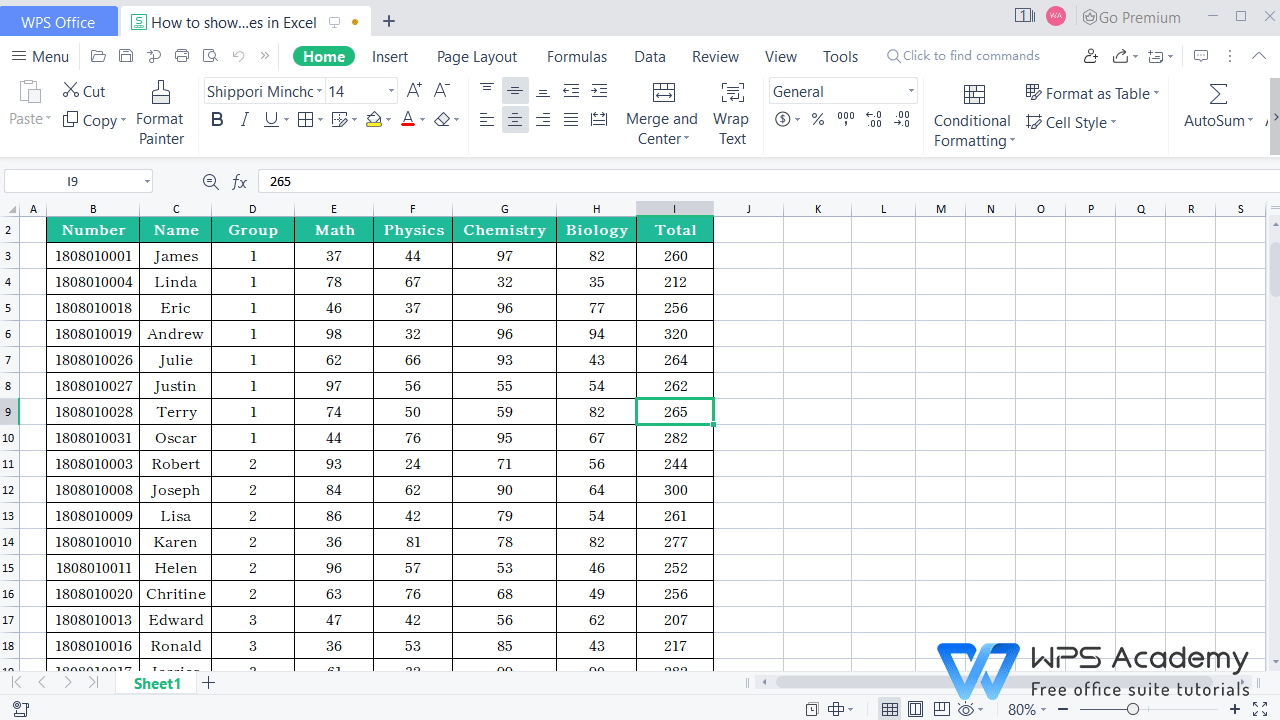Switch to the Formulas ribbon tab

point(576,56)
